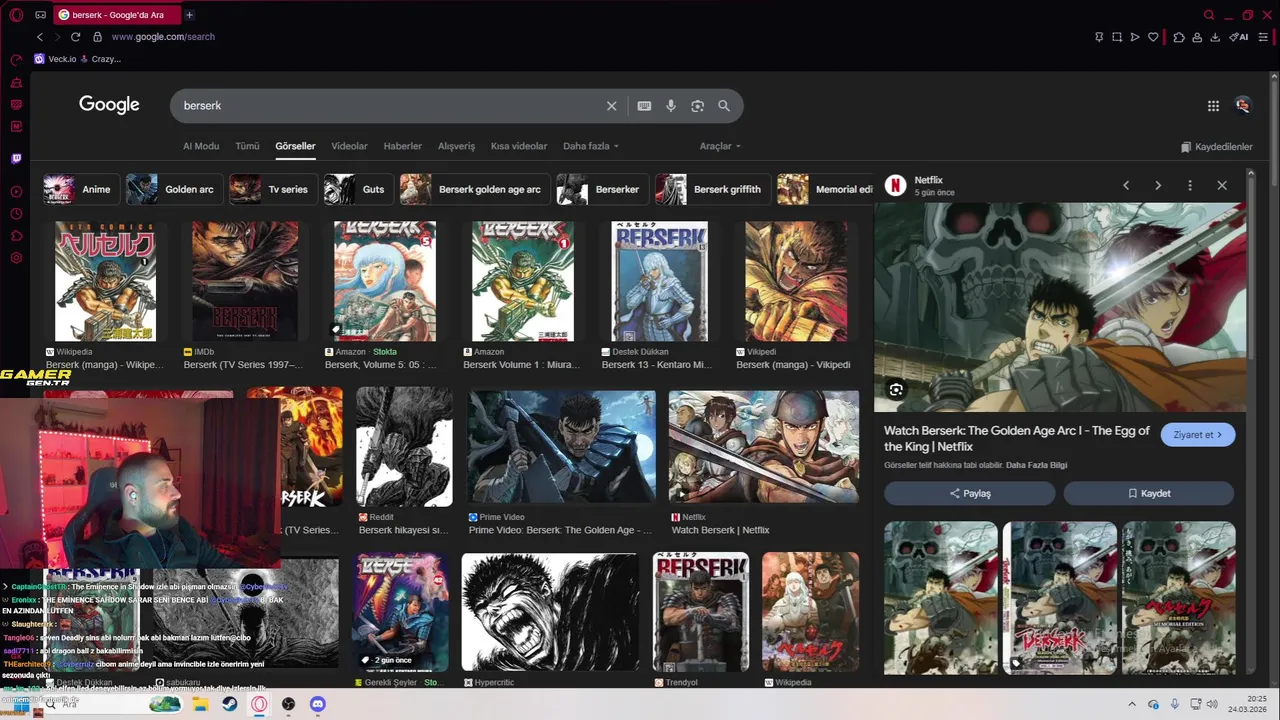Open sidebar Extensions cube icon

16,236
